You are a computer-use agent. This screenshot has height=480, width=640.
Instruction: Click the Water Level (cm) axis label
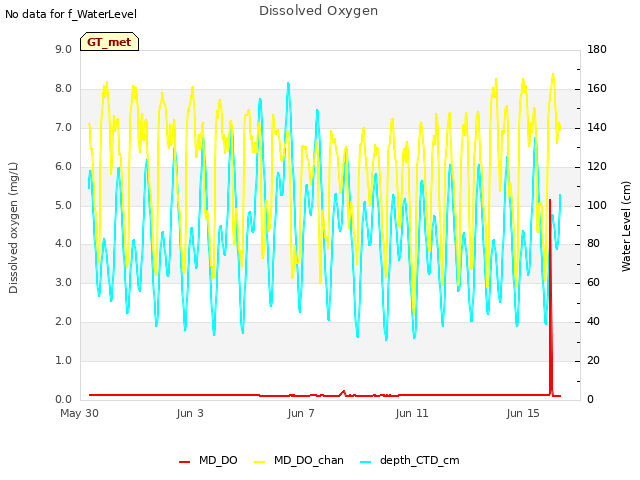[626, 227]
